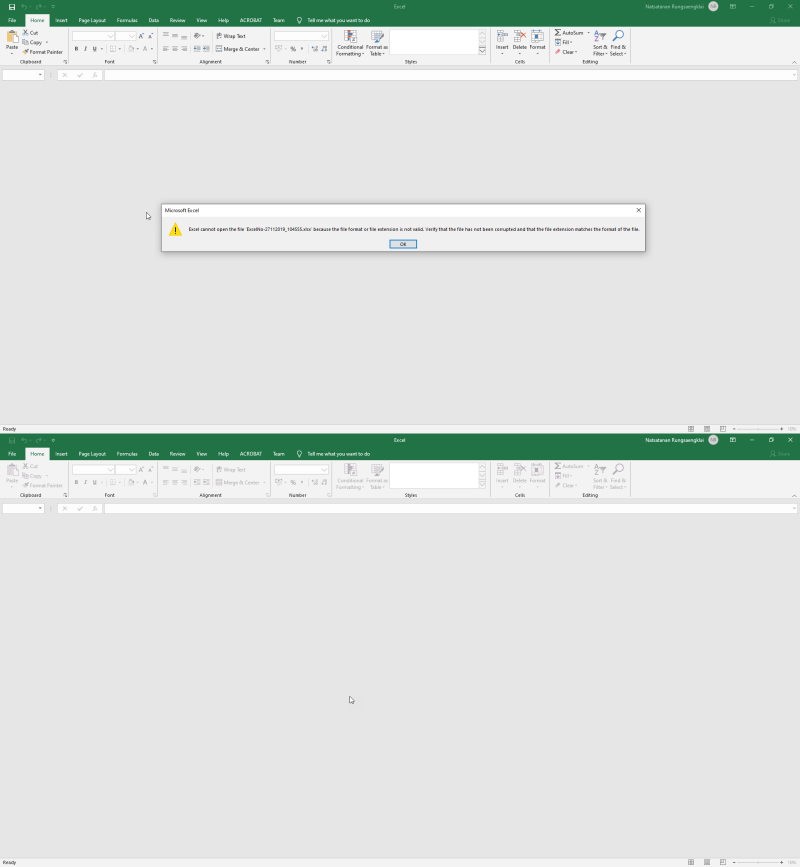
Task: Open Insert tab in upper Excel window
Action: coord(61,20)
